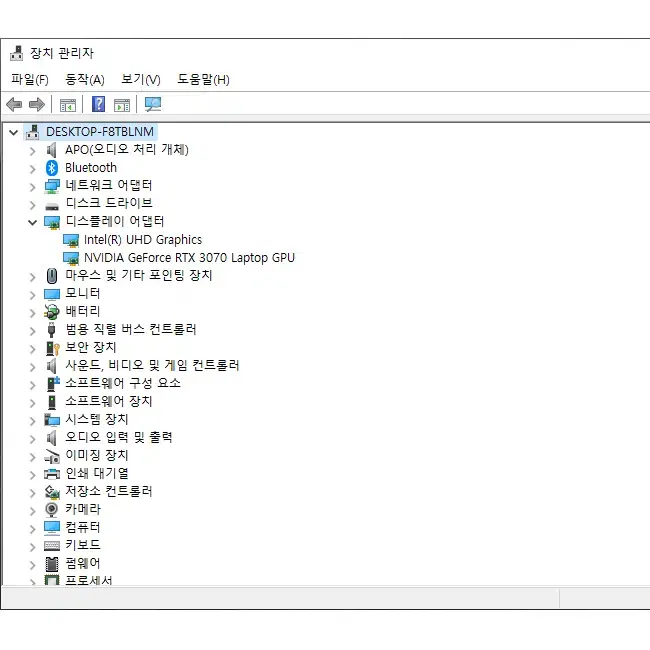Click the 저장소 컨트롤러 storage icon
Image resolution: width=650 pixels, height=650 pixels.
click(52, 492)
